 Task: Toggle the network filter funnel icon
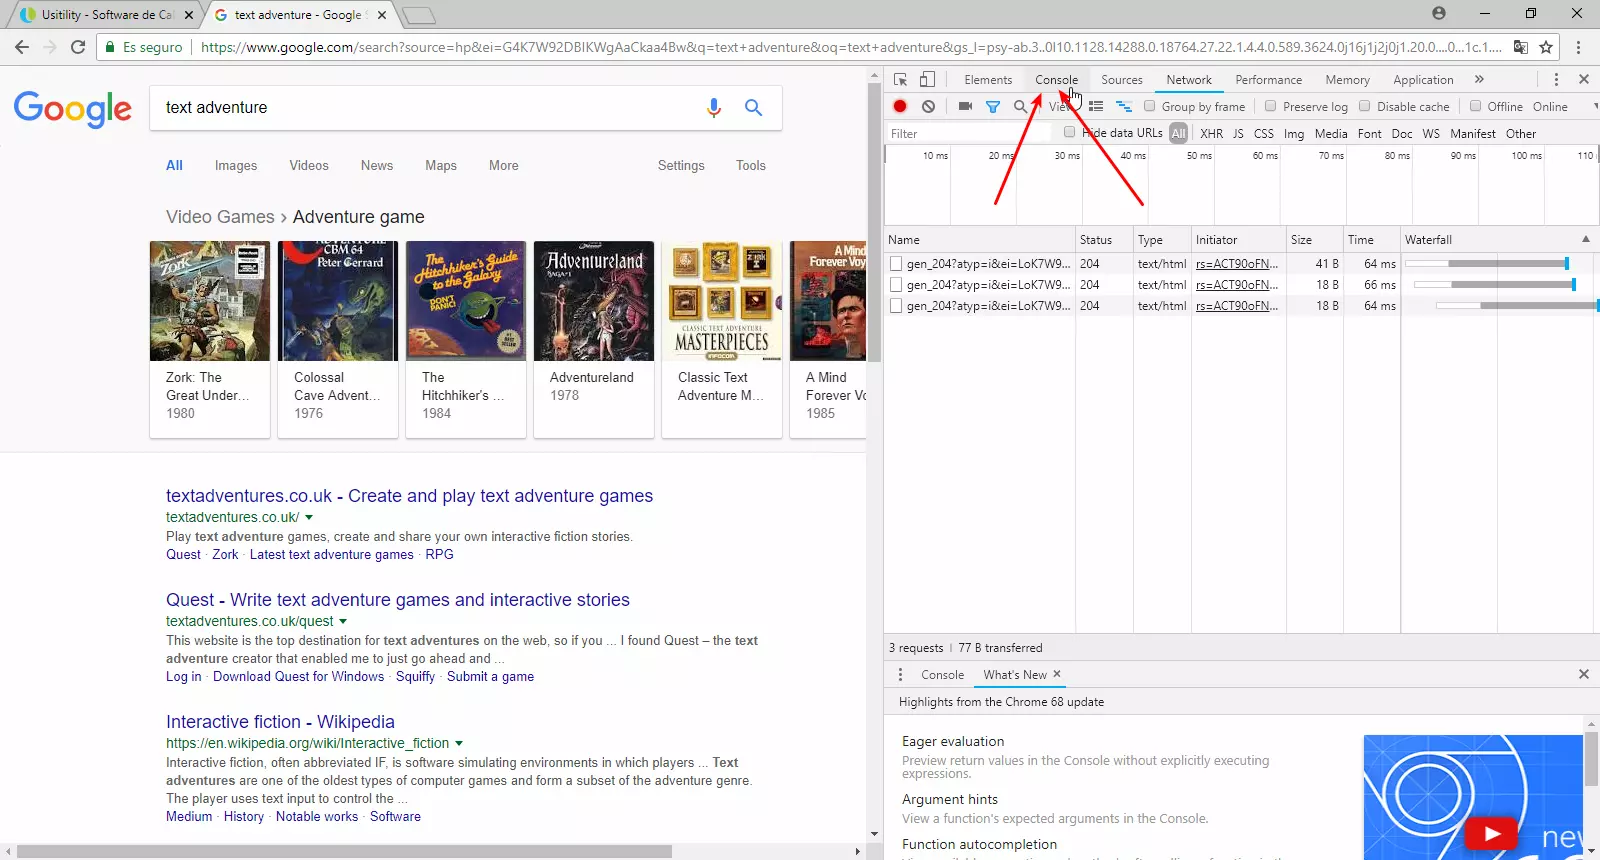point(993,106)
